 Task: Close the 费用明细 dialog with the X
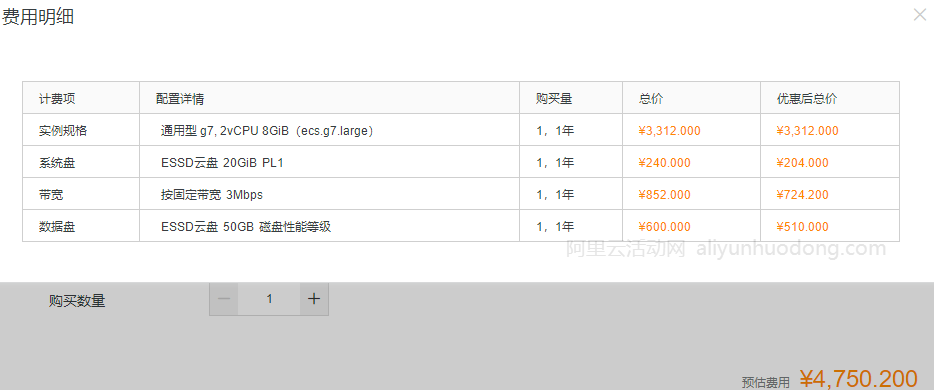[x=920, y=15]
